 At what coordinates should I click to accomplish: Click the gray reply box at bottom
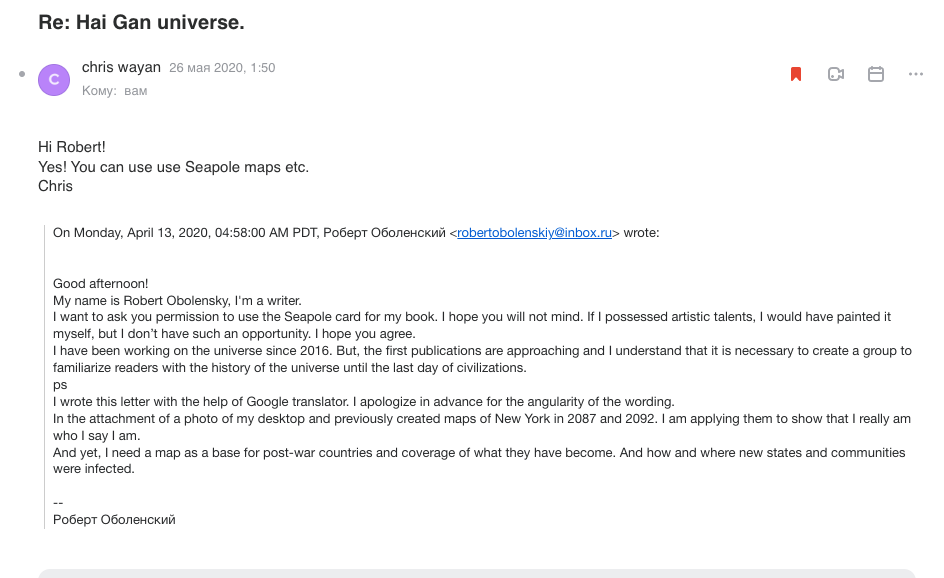[476, 573]
